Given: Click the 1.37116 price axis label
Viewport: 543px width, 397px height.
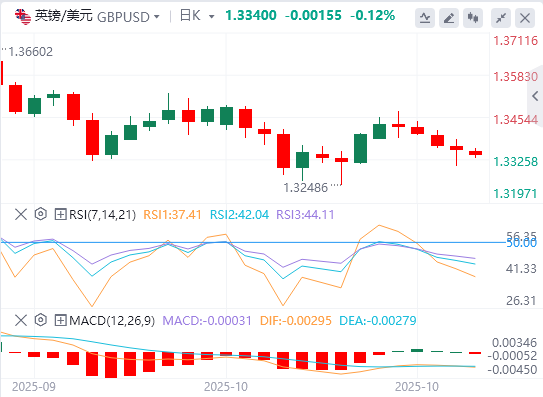Looking at the screenshot, I should (516, 41).
